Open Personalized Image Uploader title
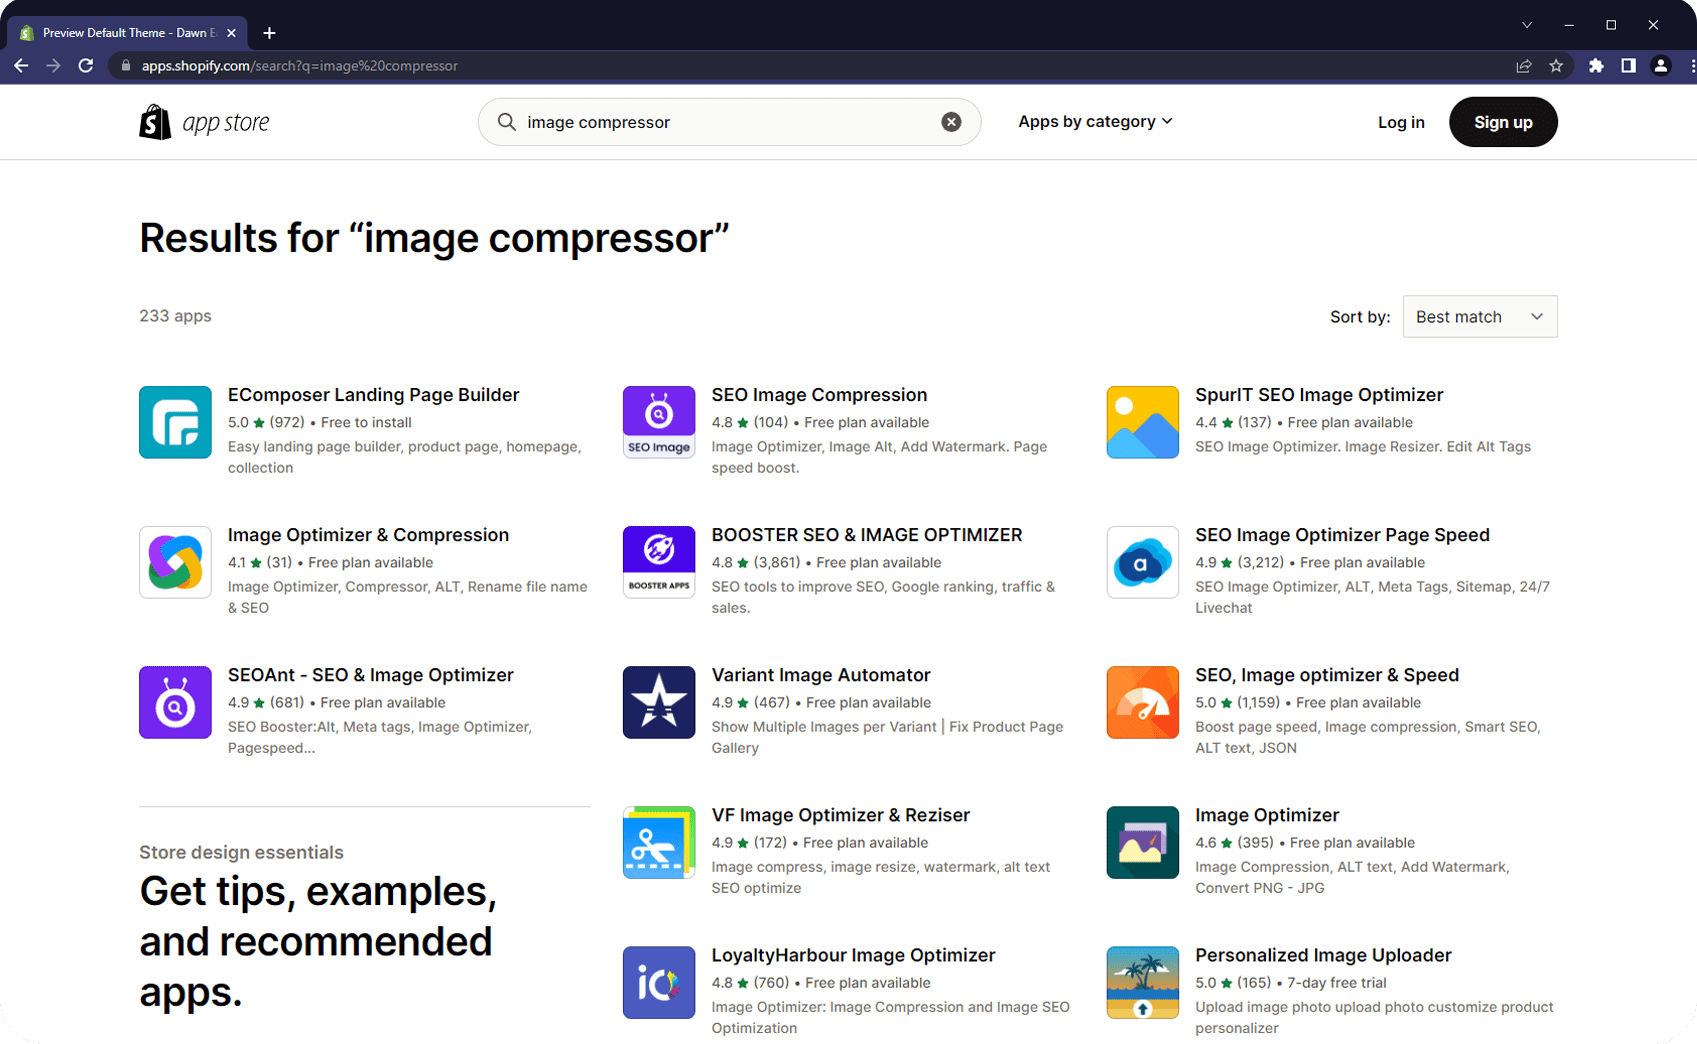Image resolution: width=1697 pixels, height=1044 pixels. [1323, 955]
